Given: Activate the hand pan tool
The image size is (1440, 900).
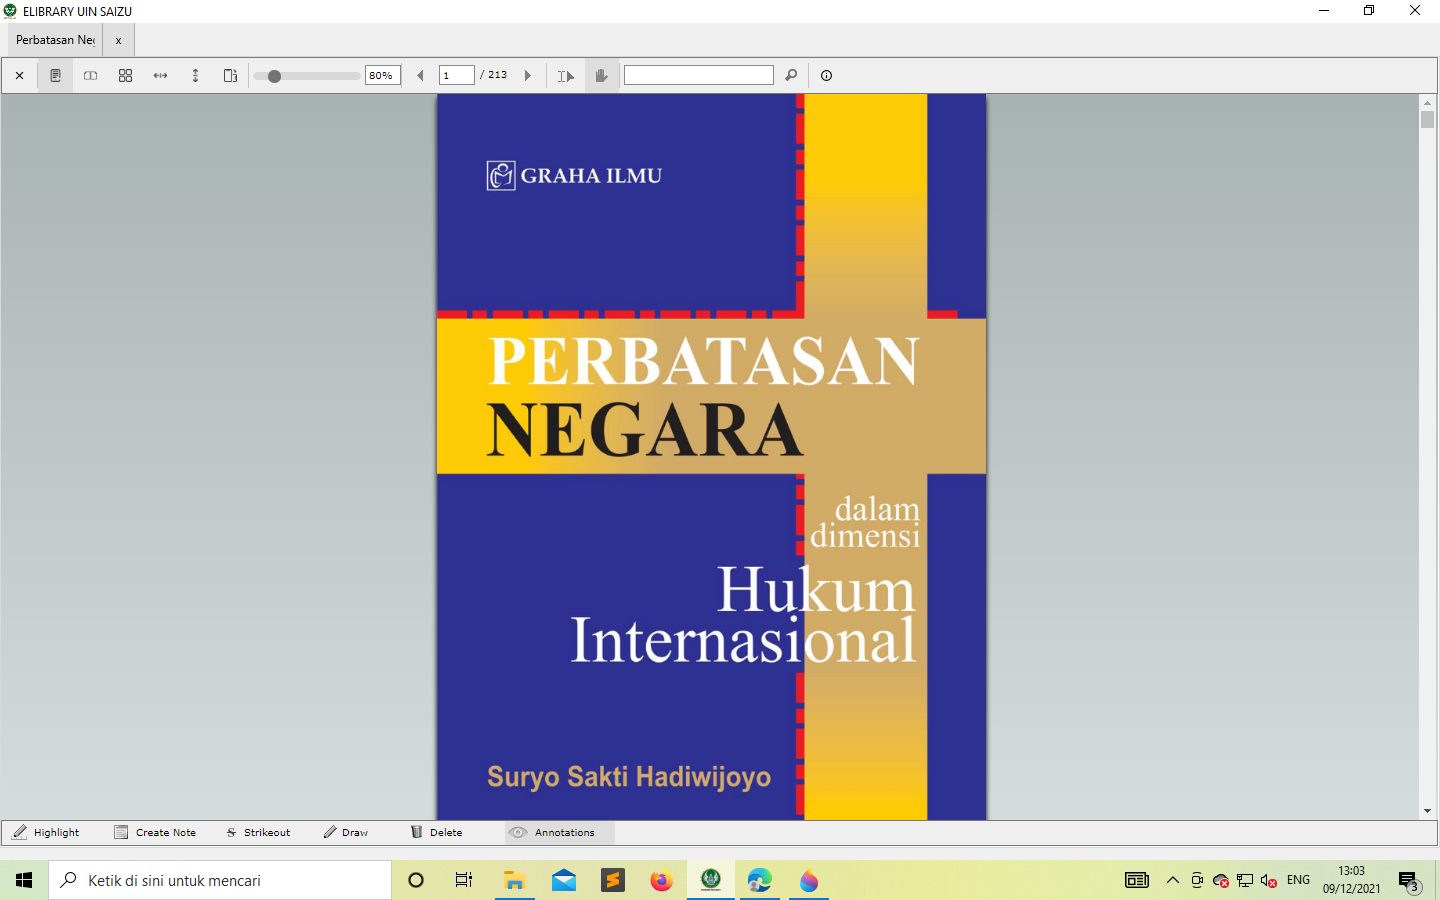Looking at the screenshot, I should 601,76.
